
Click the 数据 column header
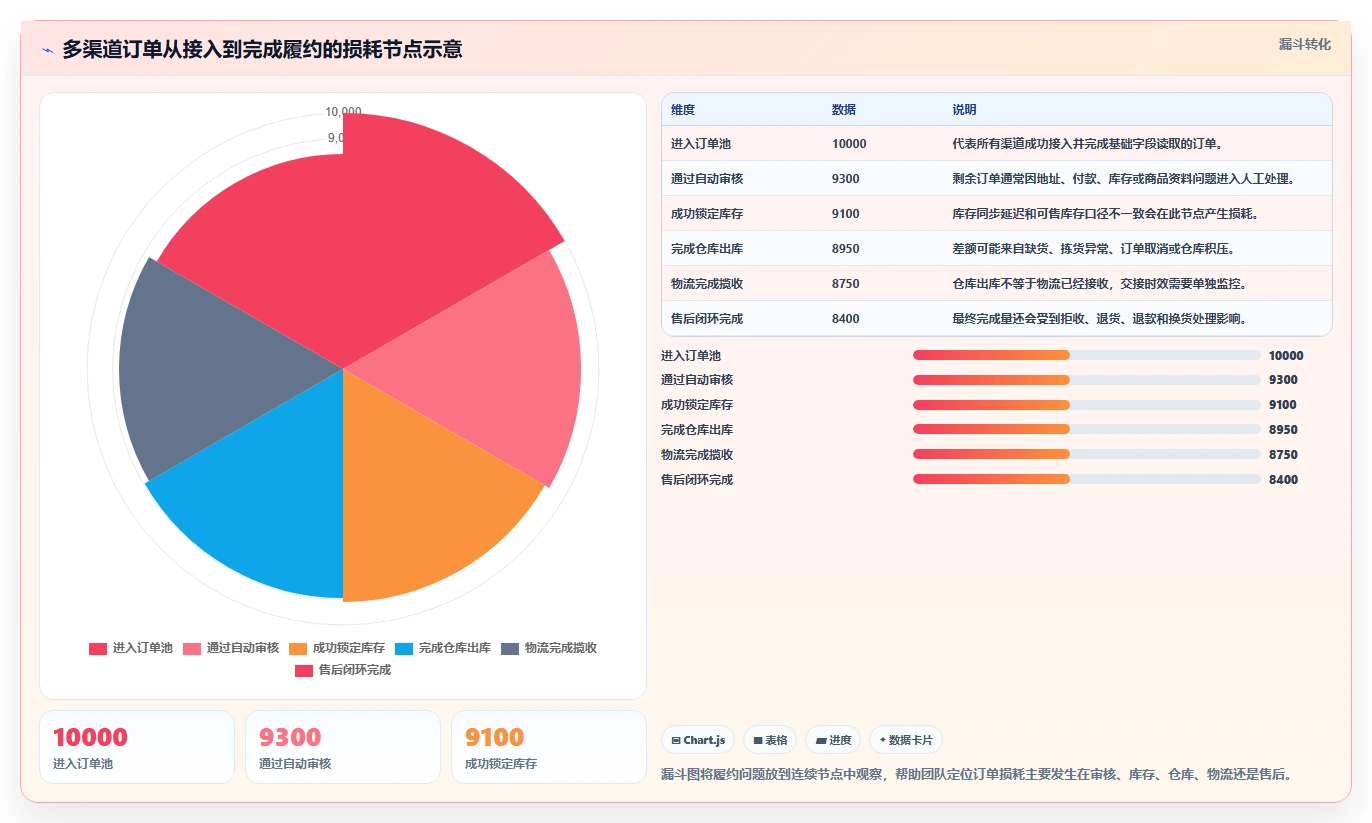(844, 110)
